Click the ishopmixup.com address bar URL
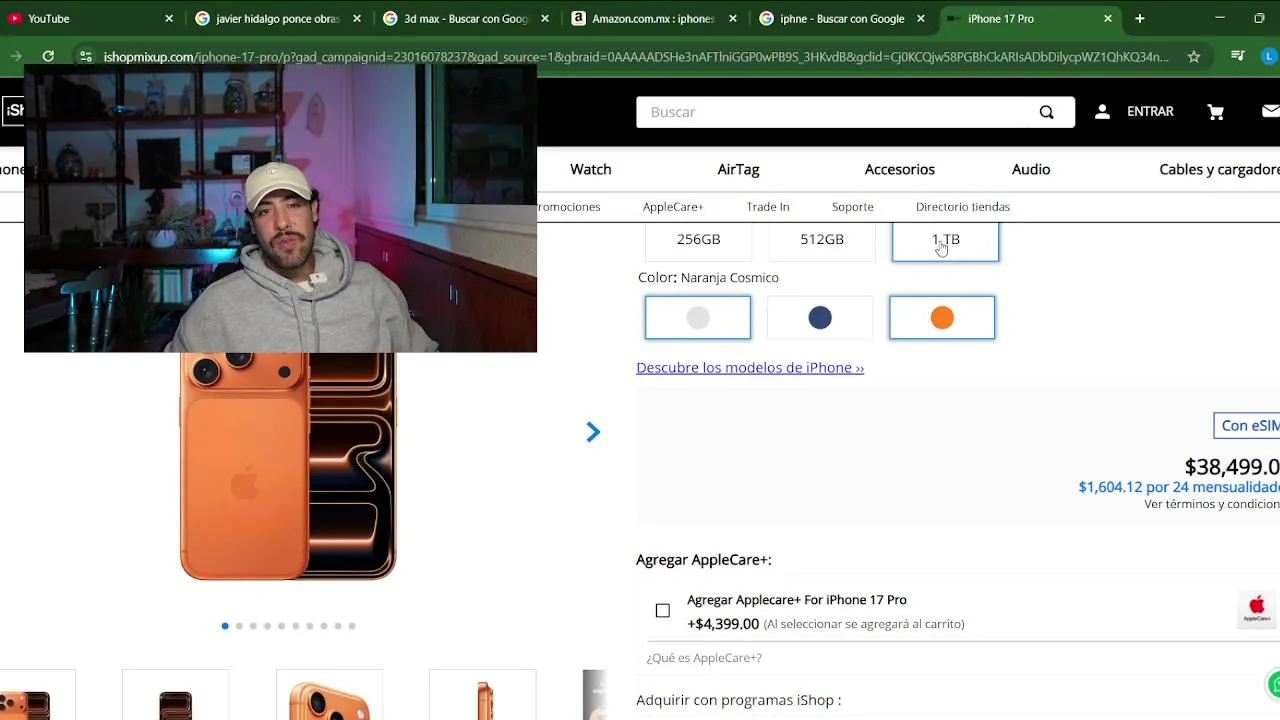Viewport: 1280px width, 720px height. click(636, 57)
